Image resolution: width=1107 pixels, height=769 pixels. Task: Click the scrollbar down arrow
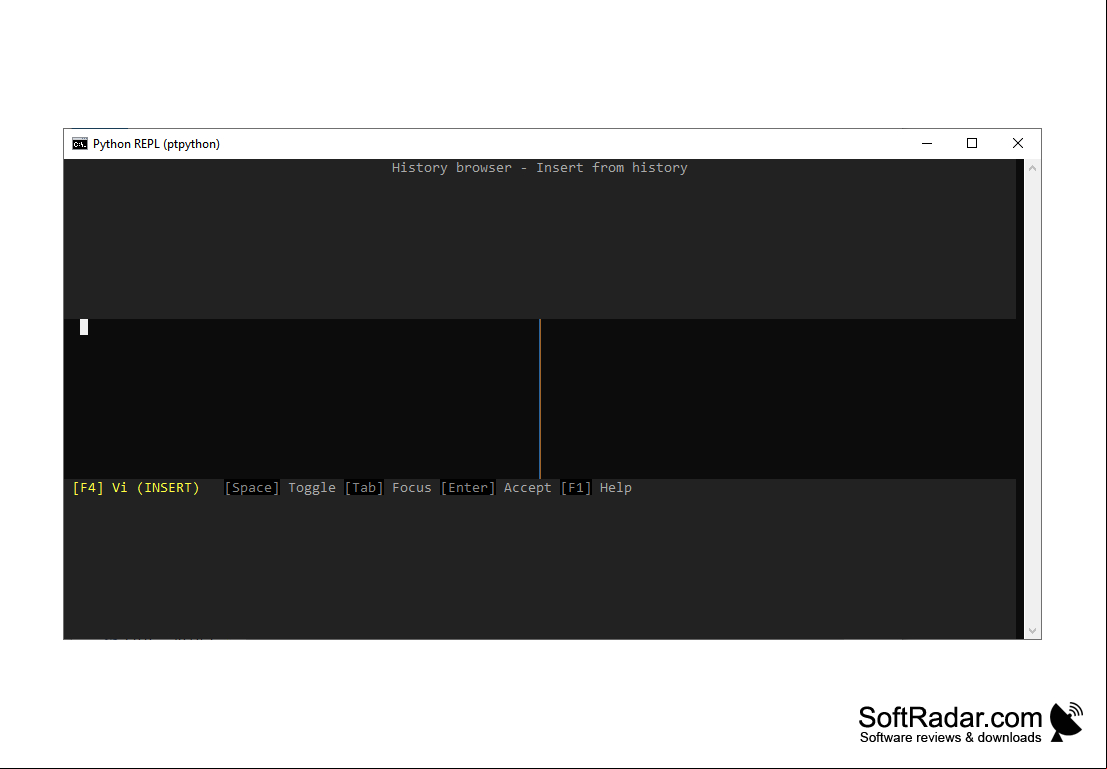(1032, 631)
